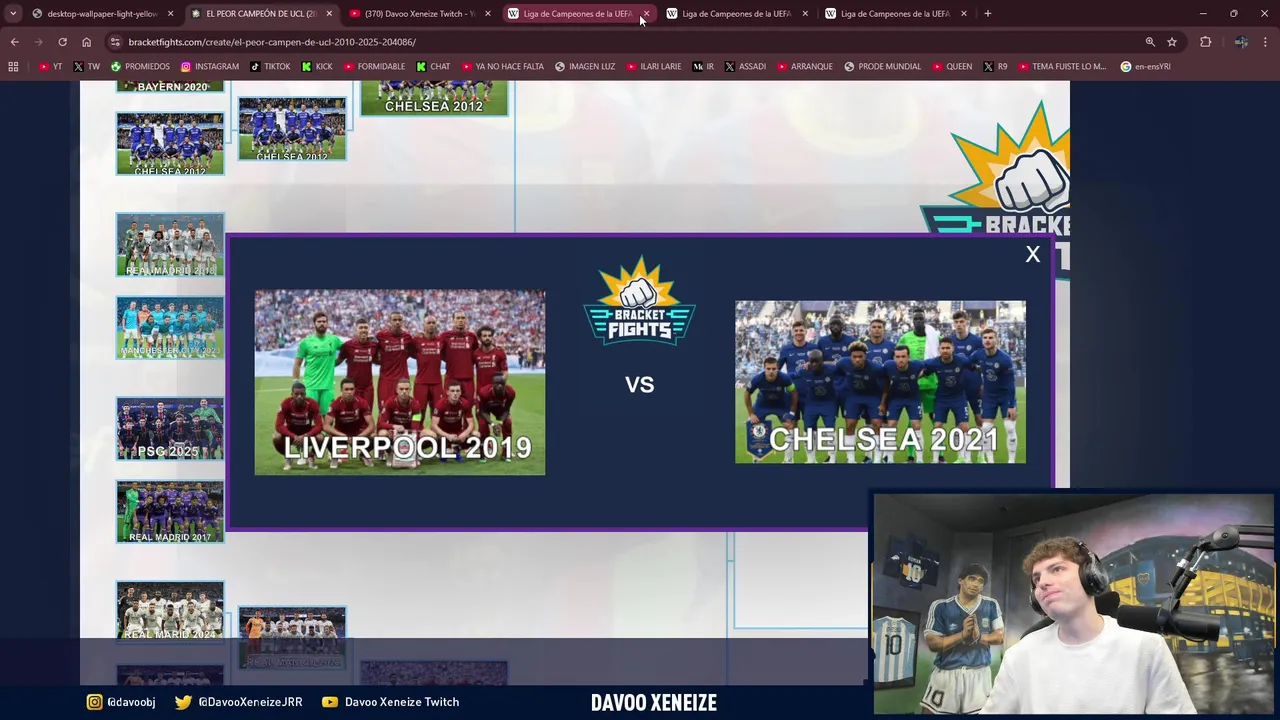Open the YT bookmark
The image size is (1280, 720).
50,67
